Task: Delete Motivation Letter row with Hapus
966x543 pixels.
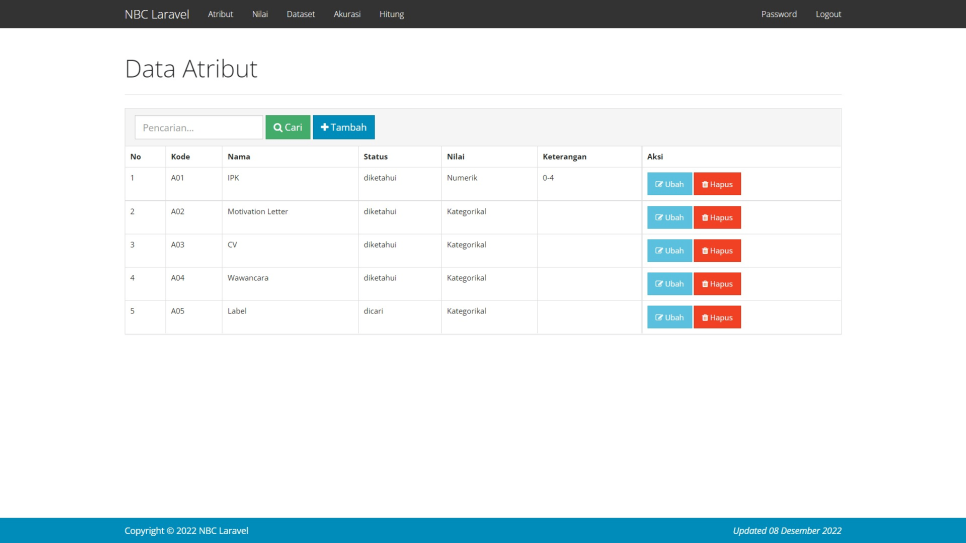Action: (717, 217)
